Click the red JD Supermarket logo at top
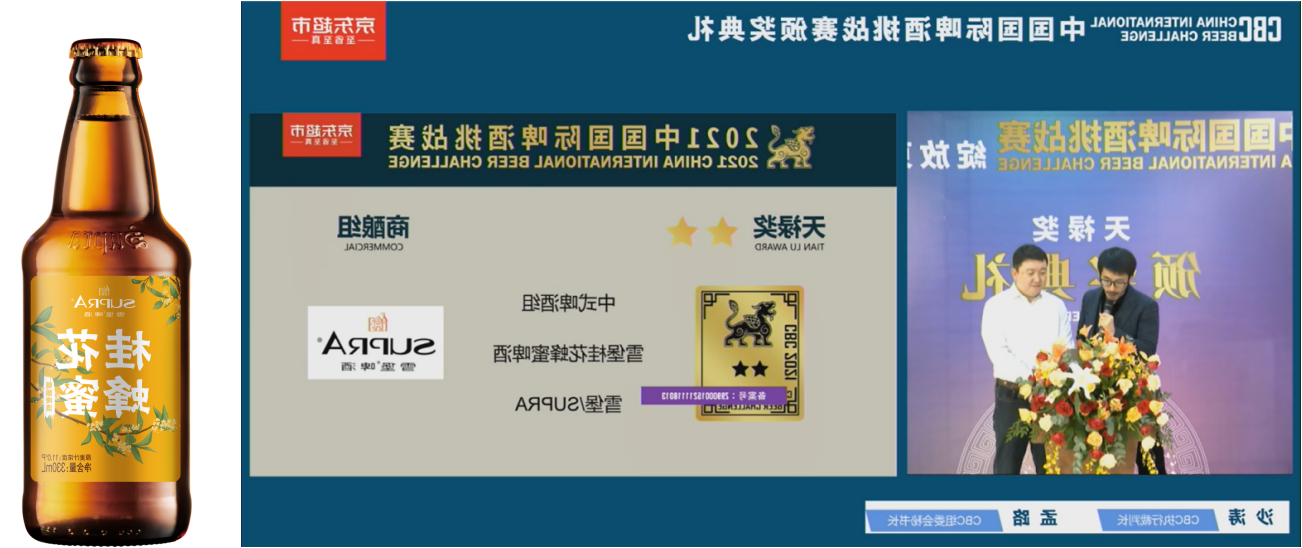Image resolution: width=1302 pixels, height=548 pixels. (x=332, y=31)
